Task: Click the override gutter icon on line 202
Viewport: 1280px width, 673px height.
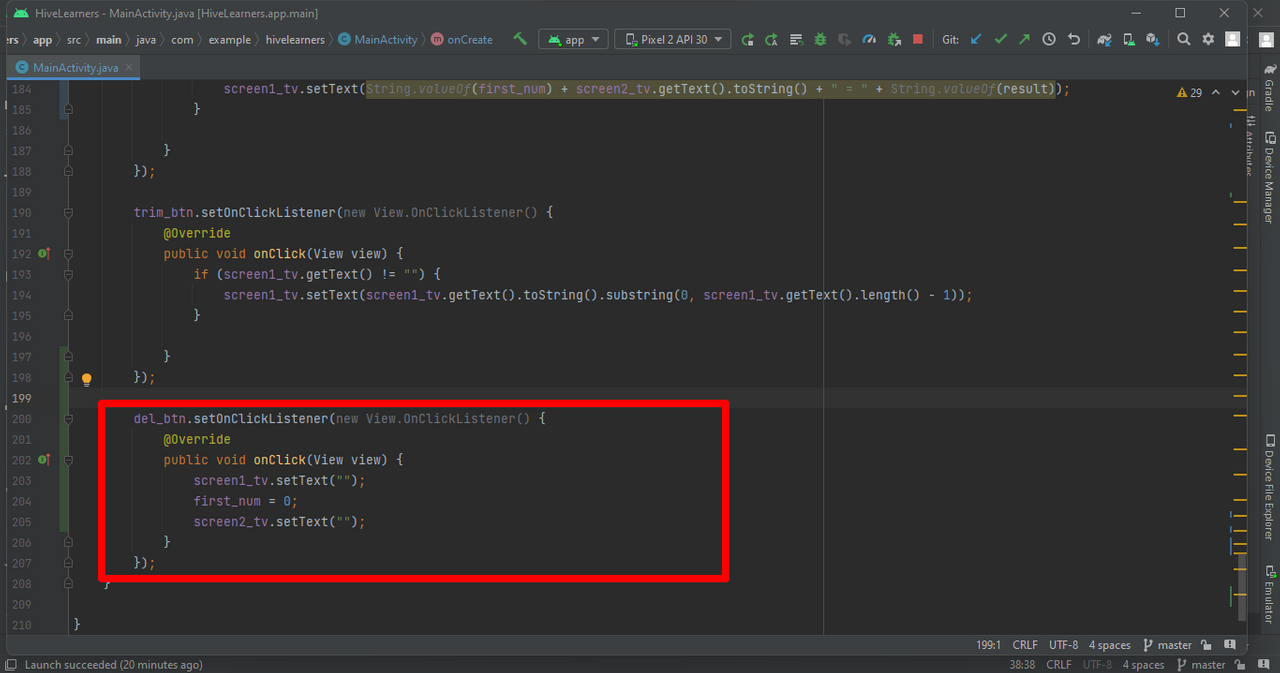Action: pyautogui.click(x=43, y=460)
